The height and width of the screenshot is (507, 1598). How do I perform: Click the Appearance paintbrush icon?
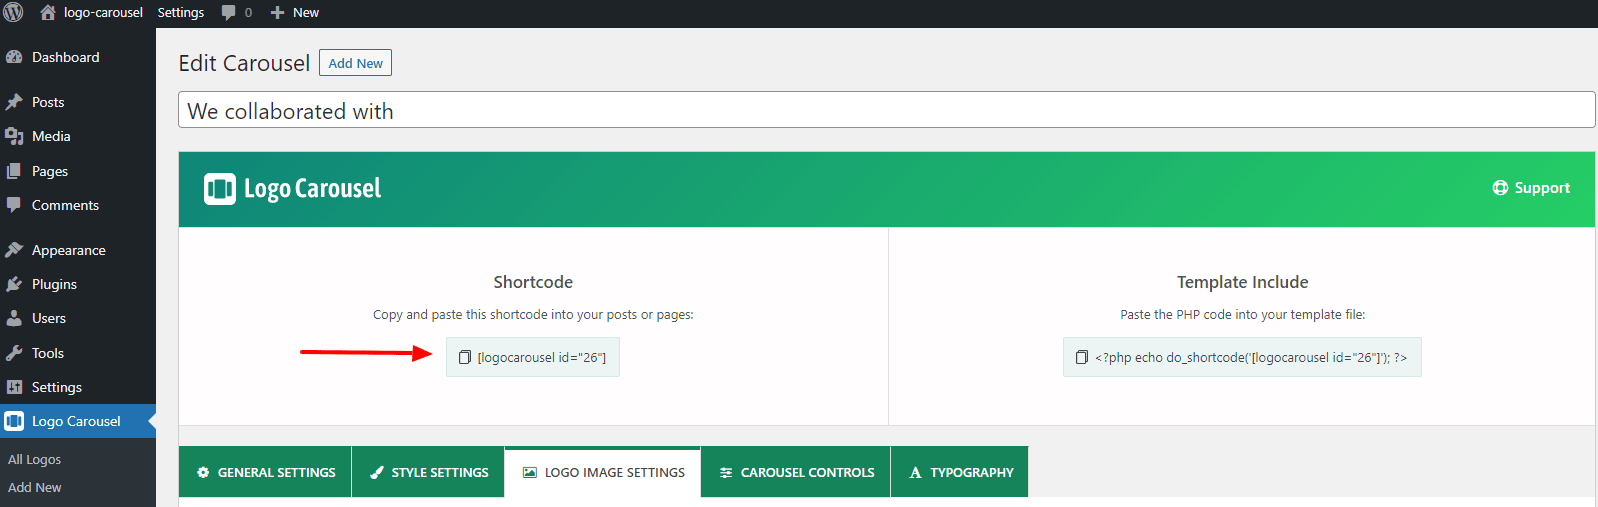14,250
